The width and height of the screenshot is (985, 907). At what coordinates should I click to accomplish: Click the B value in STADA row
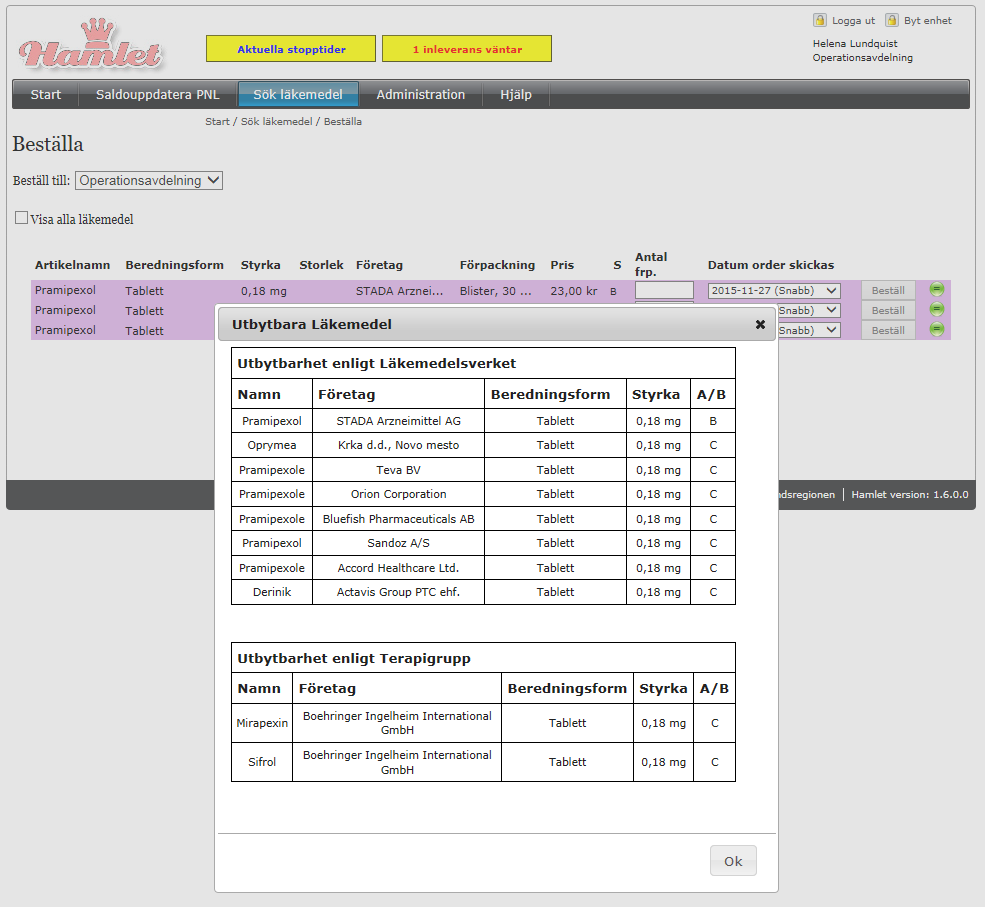click(713, 421)
